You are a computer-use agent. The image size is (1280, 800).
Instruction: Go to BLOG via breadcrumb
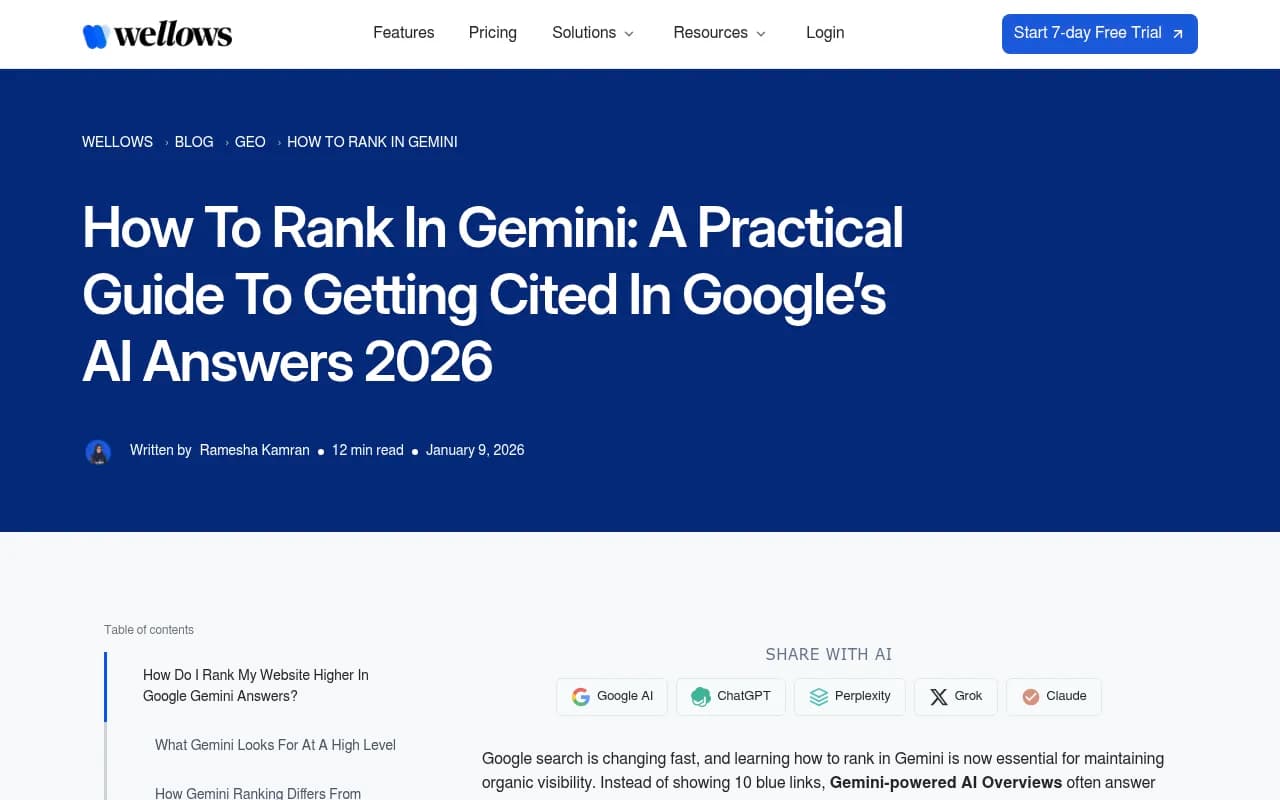tap(193, 142)
